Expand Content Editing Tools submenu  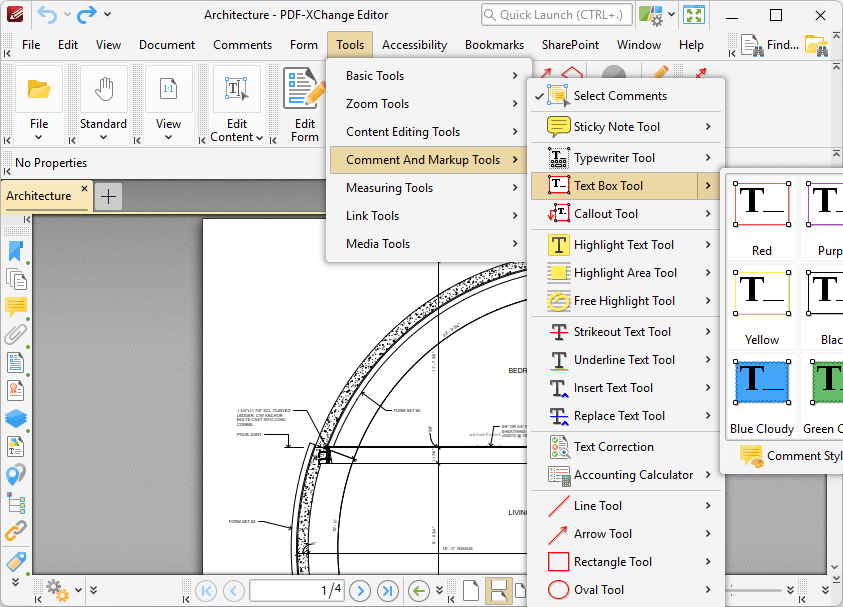coord(428,132)
